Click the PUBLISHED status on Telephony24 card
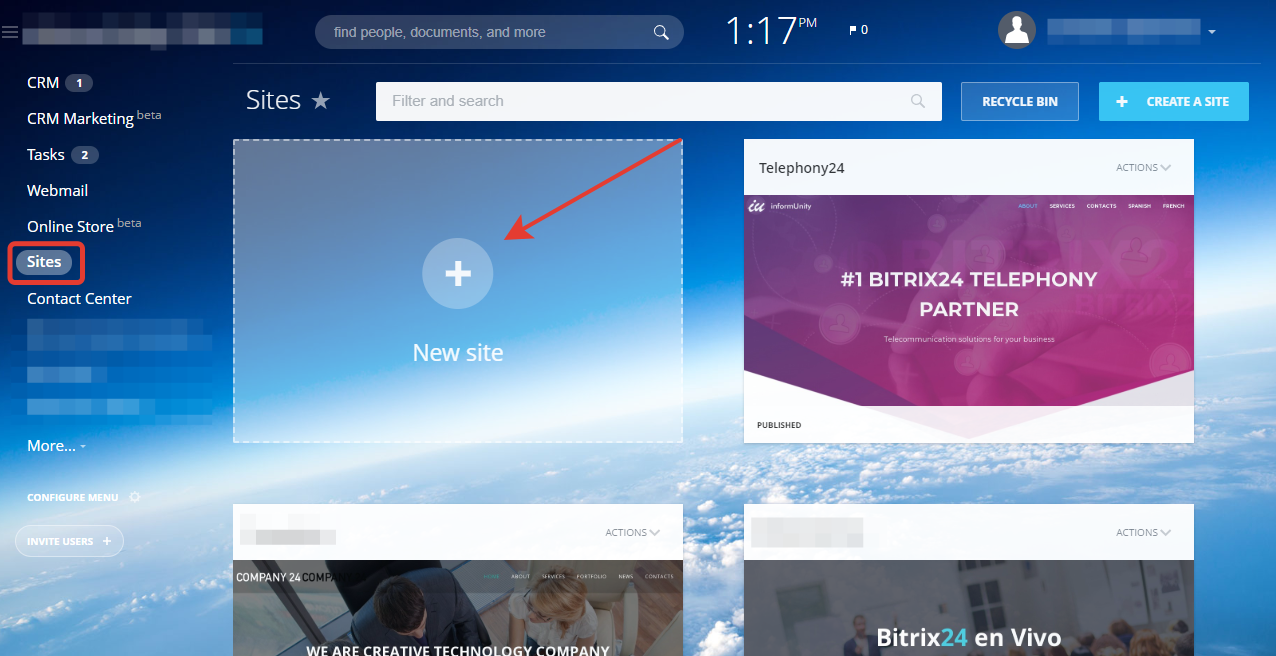 click(779, 425)
